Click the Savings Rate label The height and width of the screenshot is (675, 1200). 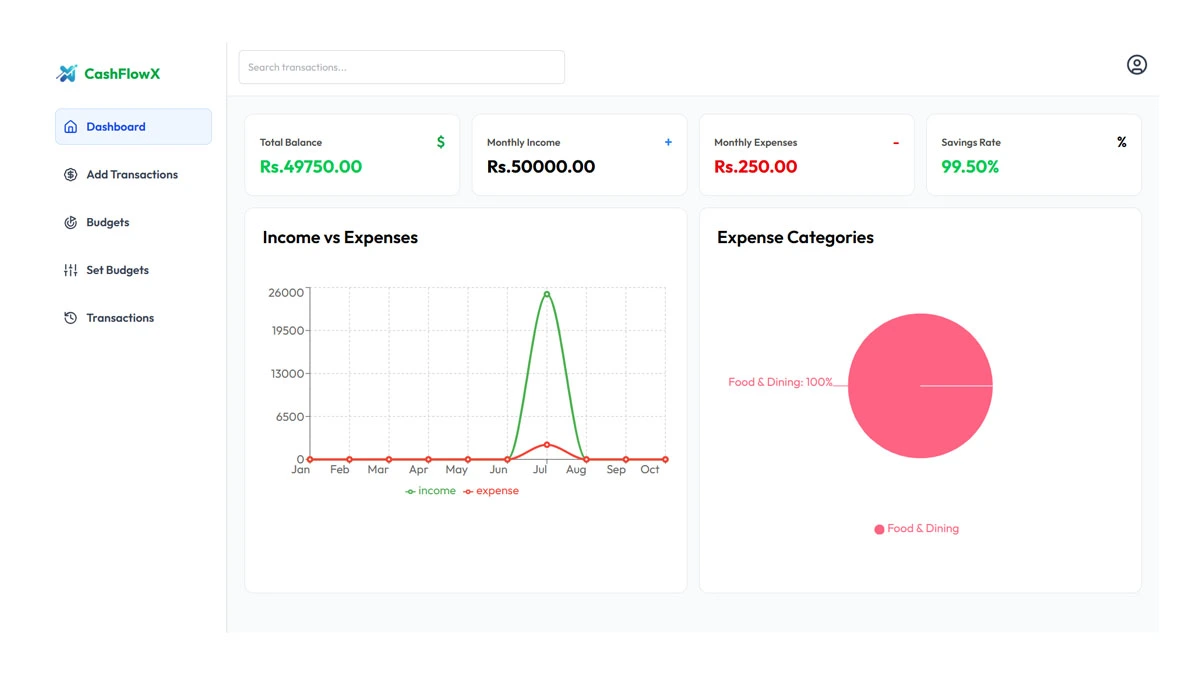(x=970, y=143)
